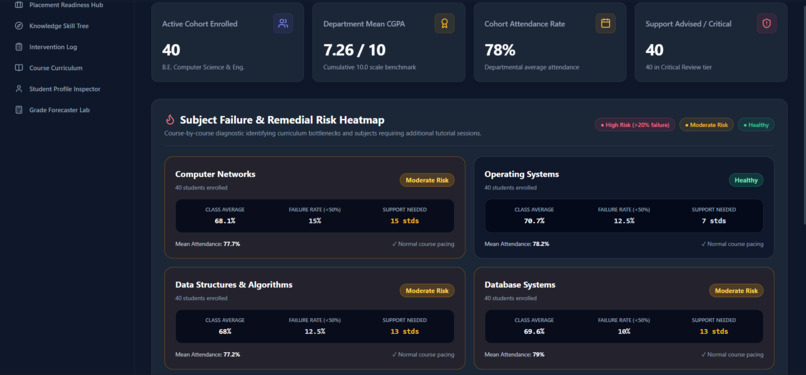
Task: Click Subject Failure & Remedial Risk Heatmap heading
Action: pyautogui.click(x=282, y=120)
